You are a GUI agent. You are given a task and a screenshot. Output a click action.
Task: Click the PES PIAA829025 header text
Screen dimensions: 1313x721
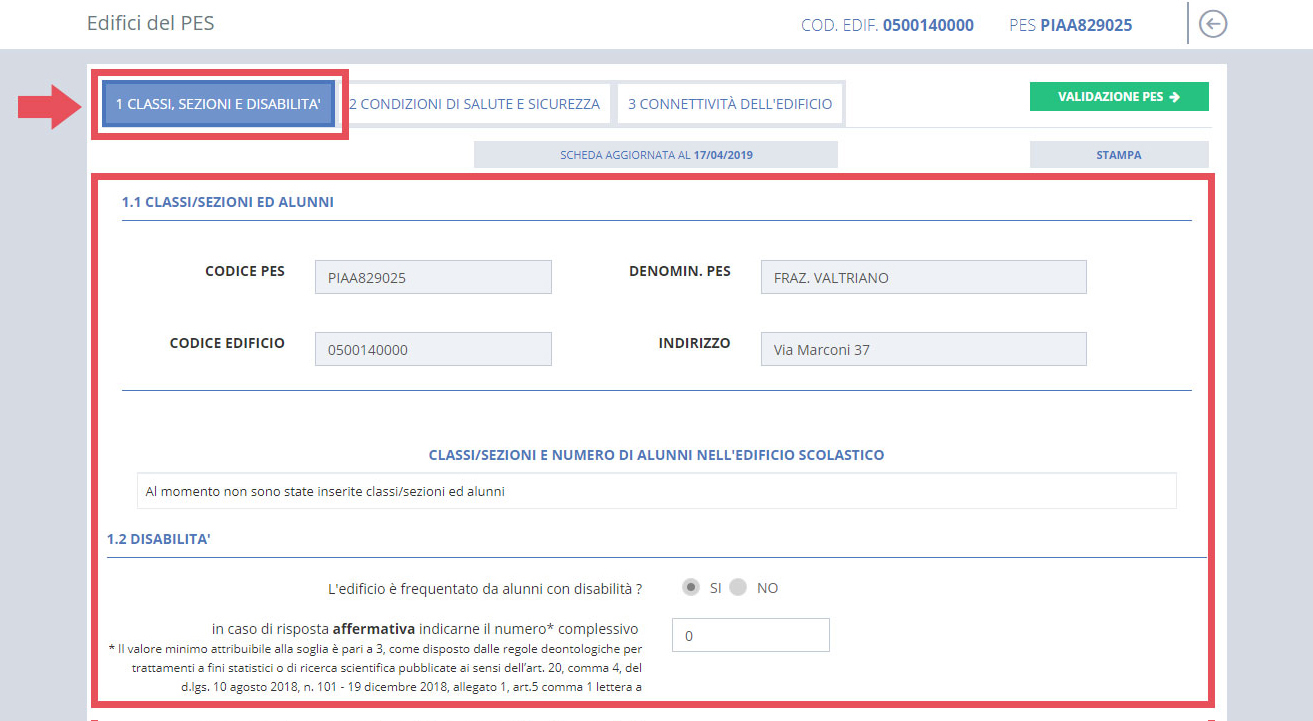coord(1071,25)
